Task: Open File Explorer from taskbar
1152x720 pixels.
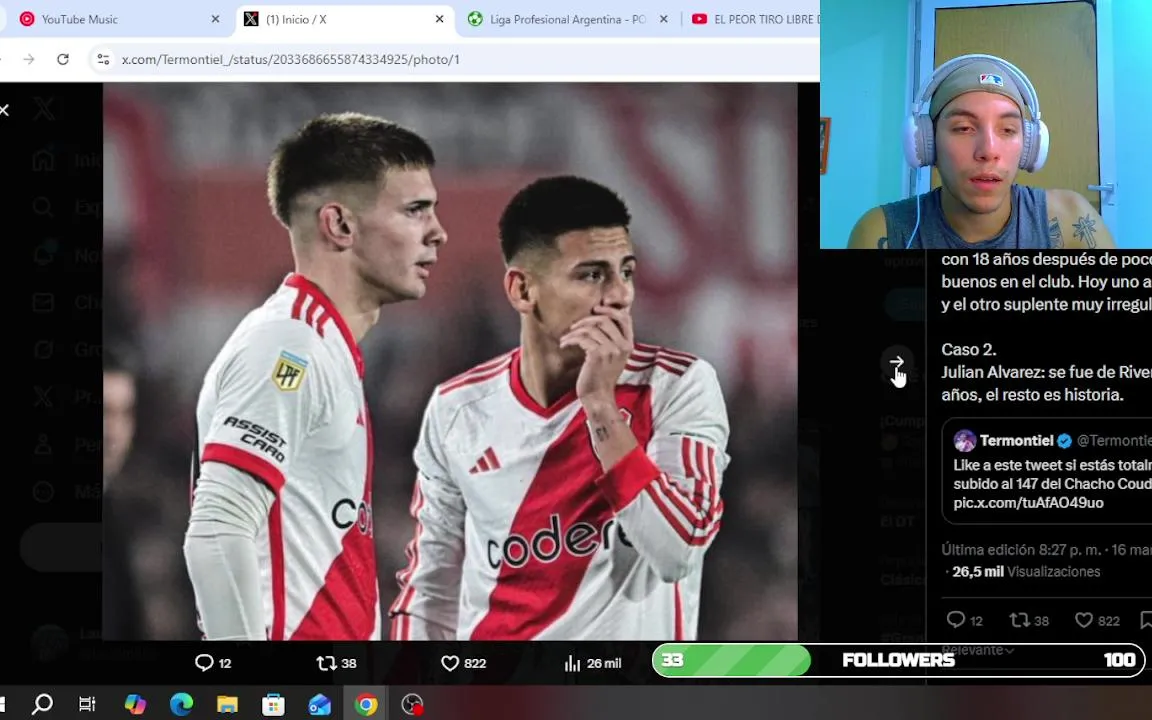Action: click(227, 704)
